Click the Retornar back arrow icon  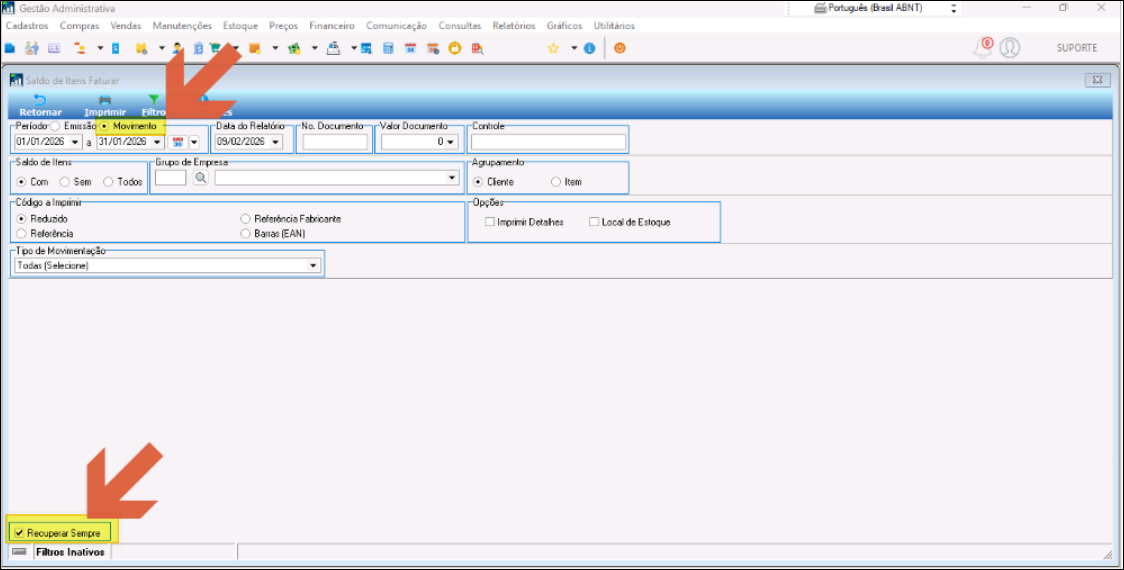(39, 100)
